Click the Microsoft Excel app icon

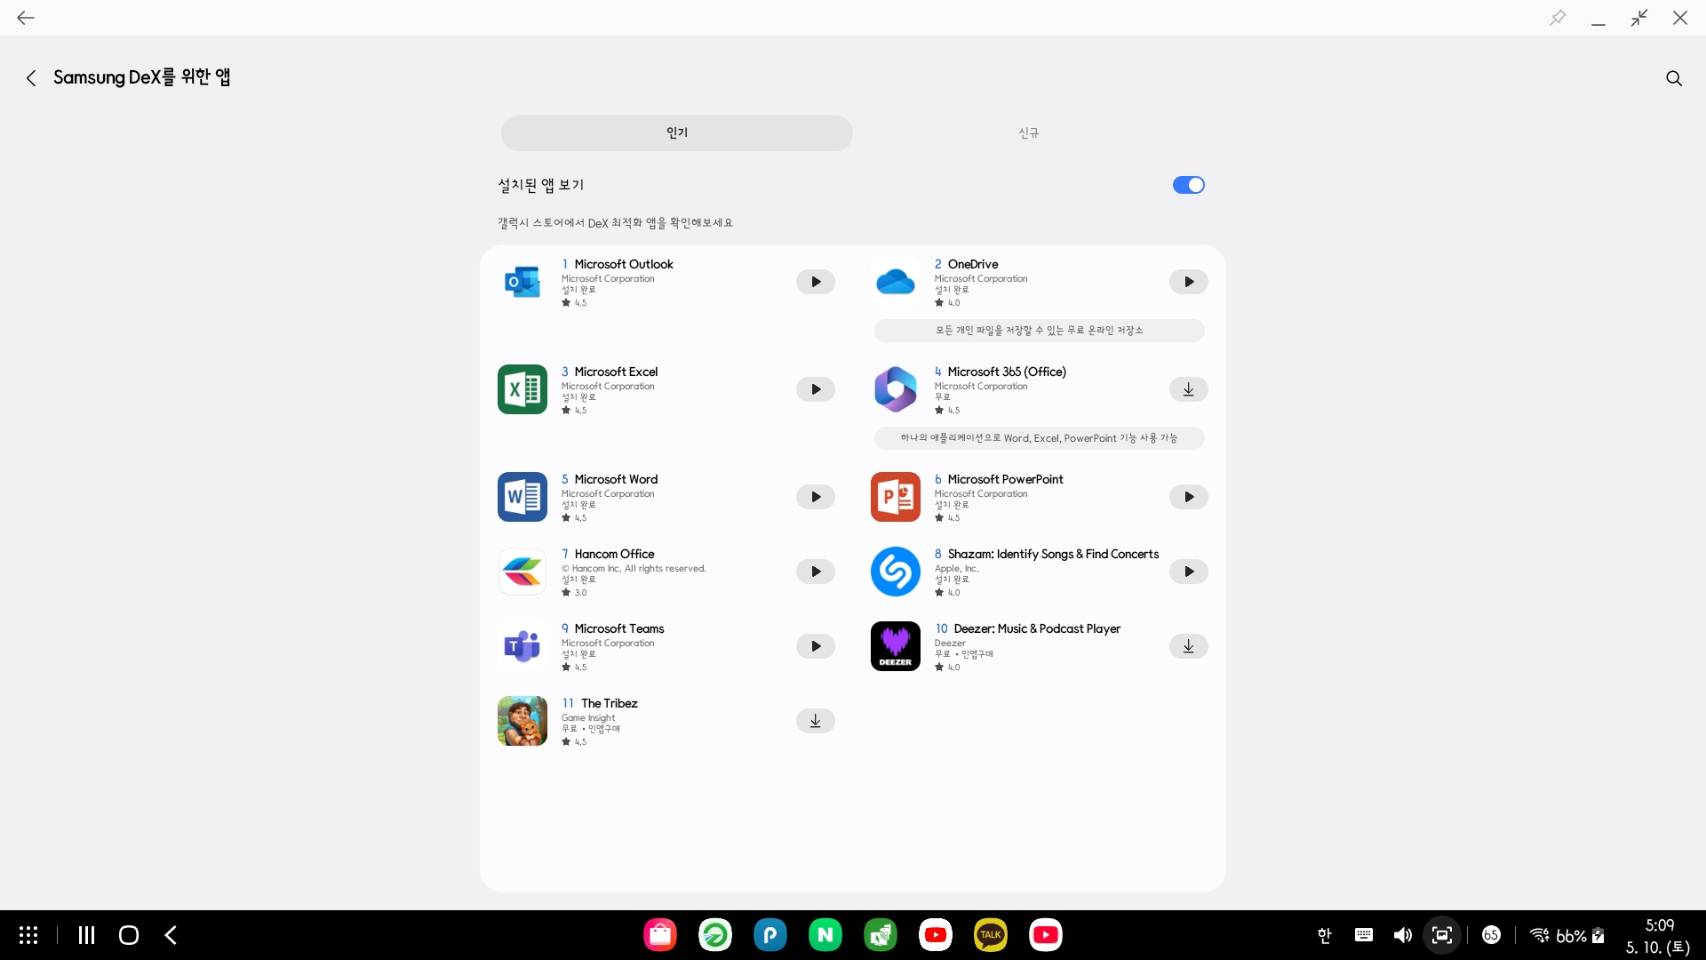522,389
